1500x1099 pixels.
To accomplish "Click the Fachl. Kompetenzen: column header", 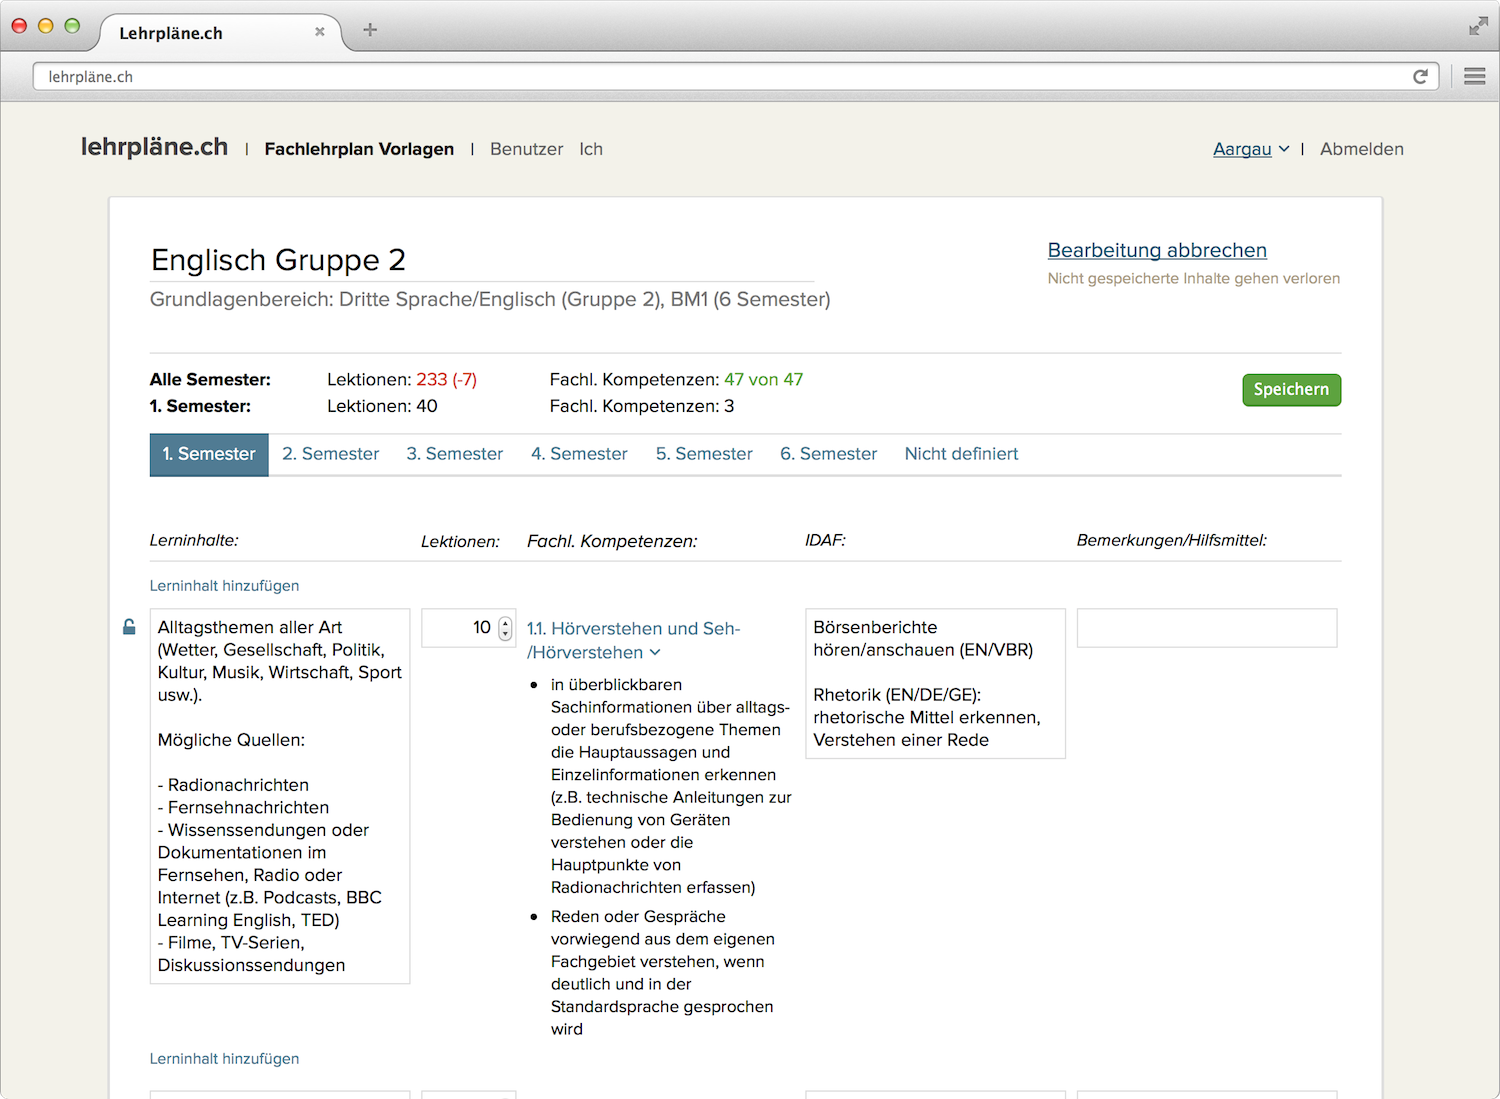I will [x=612, y=541].
